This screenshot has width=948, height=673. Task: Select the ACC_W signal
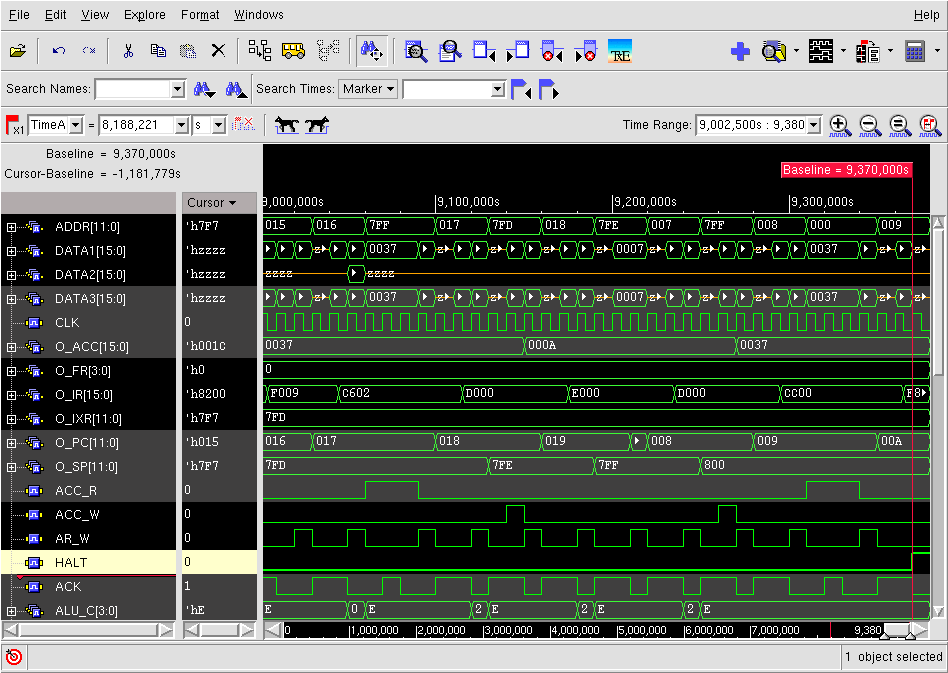click(77, 515)
